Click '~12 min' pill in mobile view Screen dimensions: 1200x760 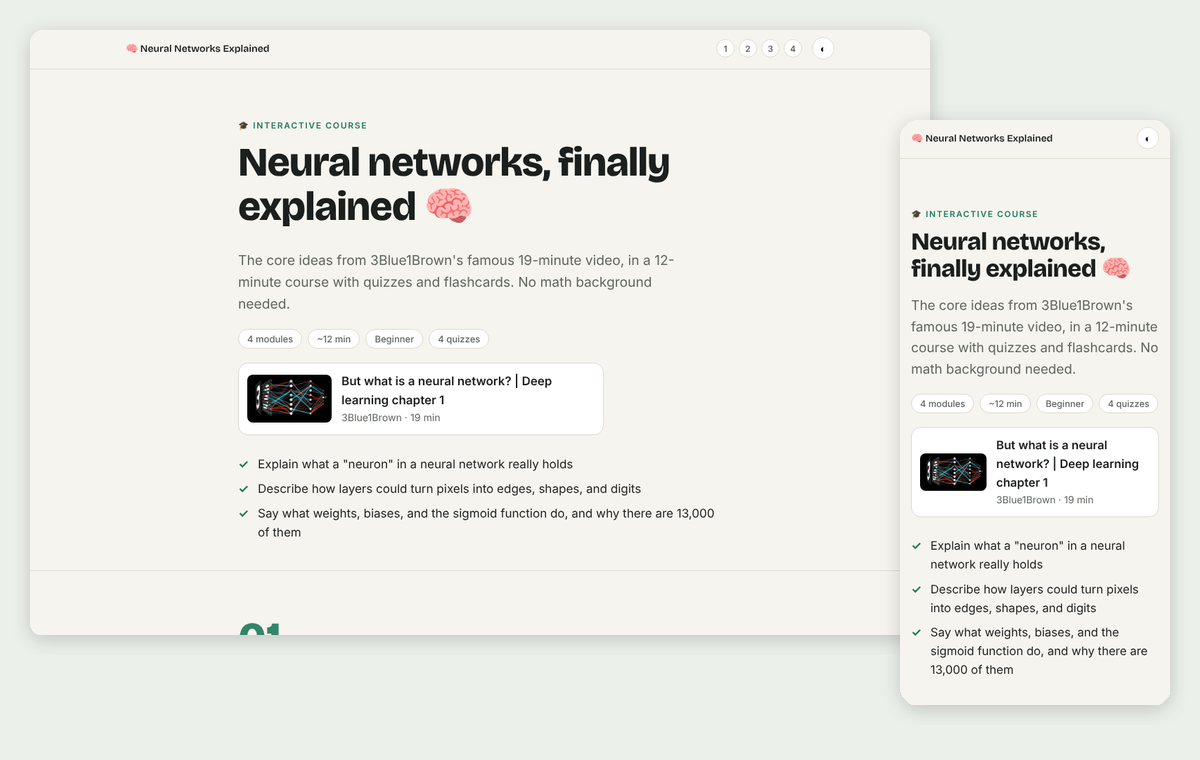1005,404
